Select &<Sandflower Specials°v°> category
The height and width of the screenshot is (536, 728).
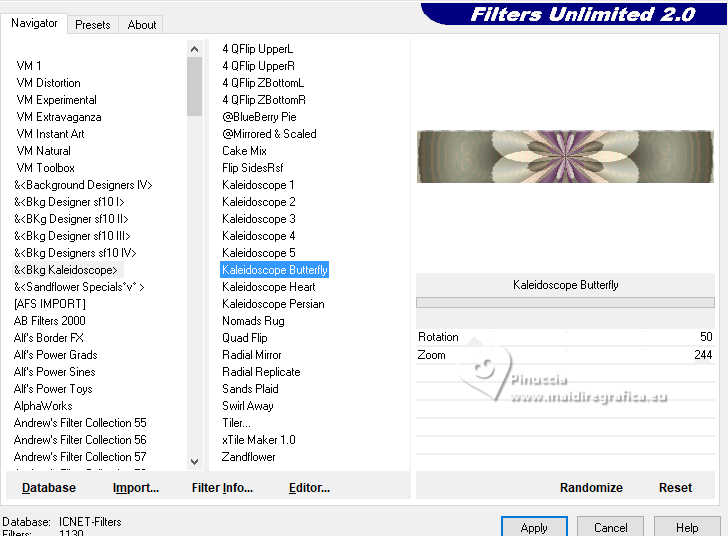(x=79, y=287)
